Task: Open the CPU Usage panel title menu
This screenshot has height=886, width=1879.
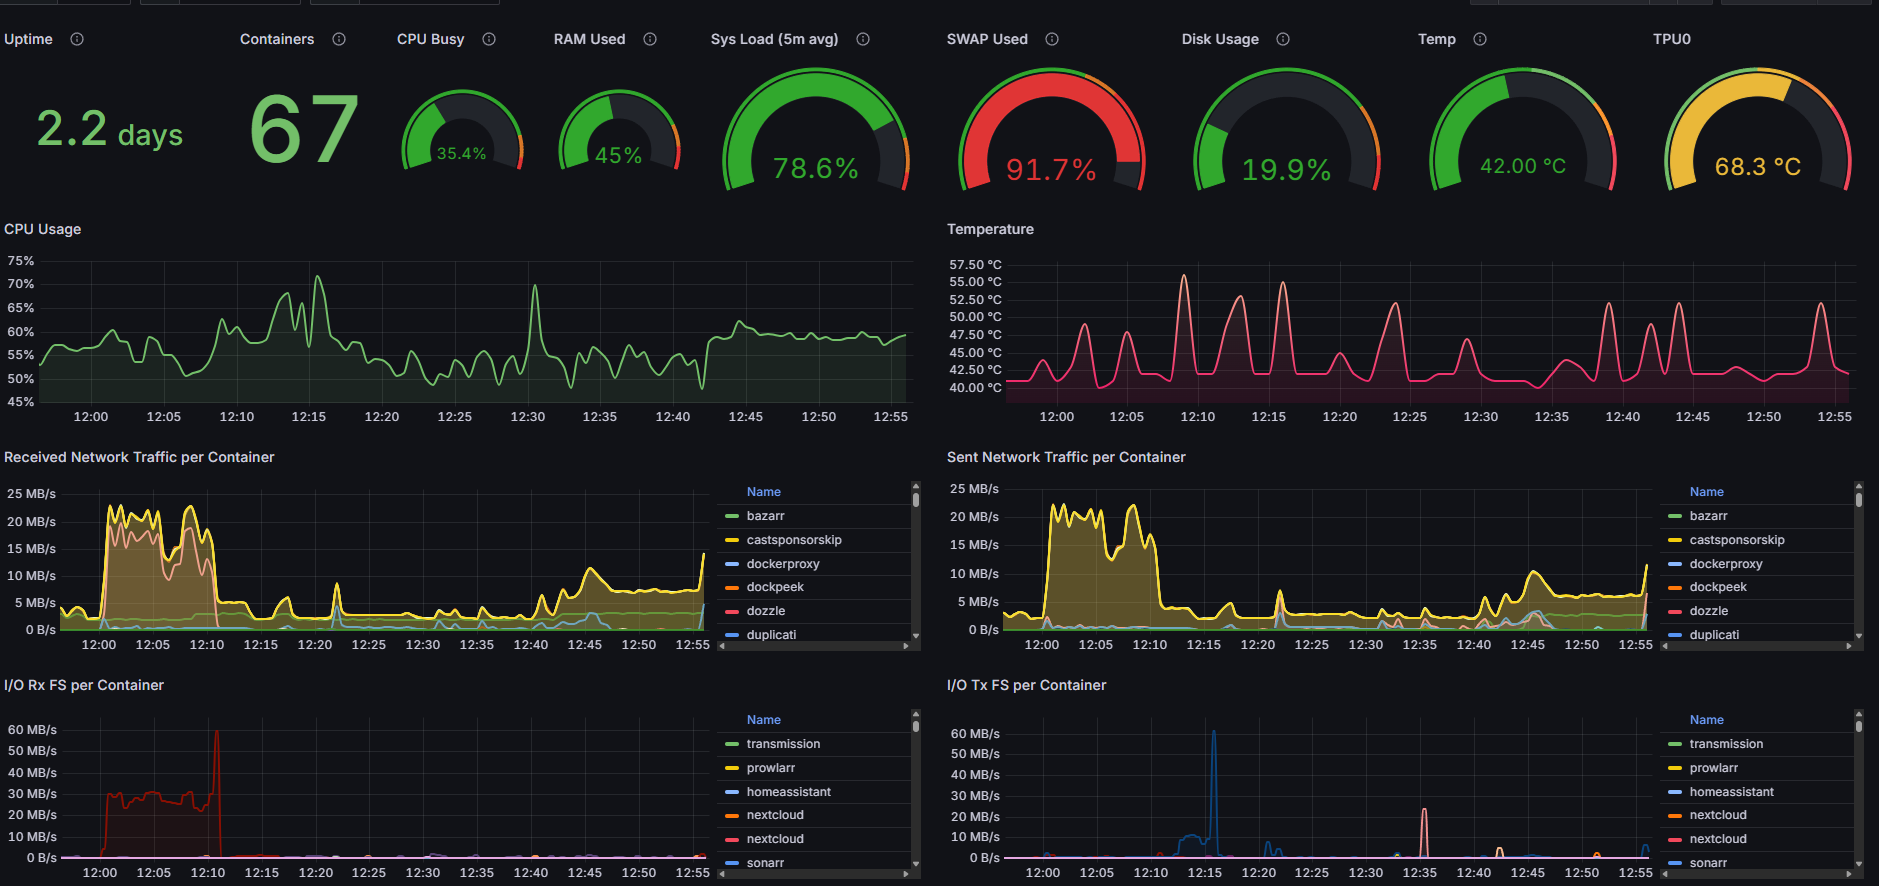Action: [43, 229]
